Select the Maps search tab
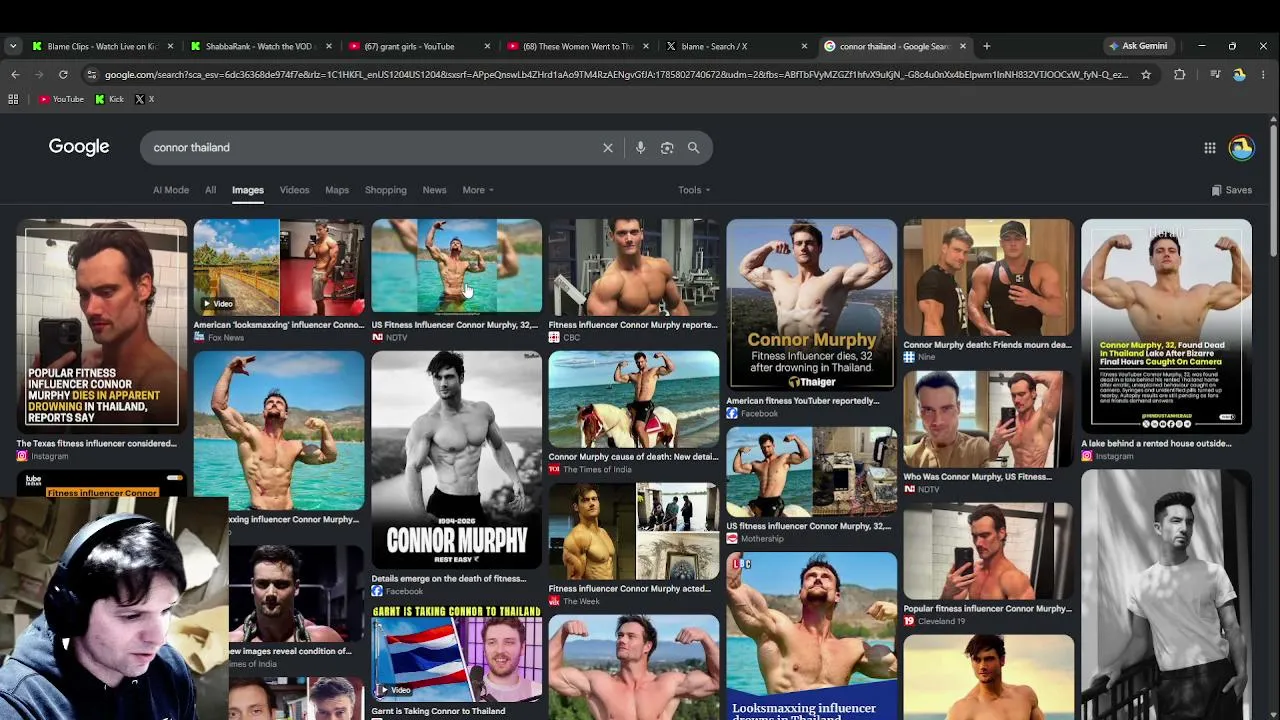 tap(337, 190)
